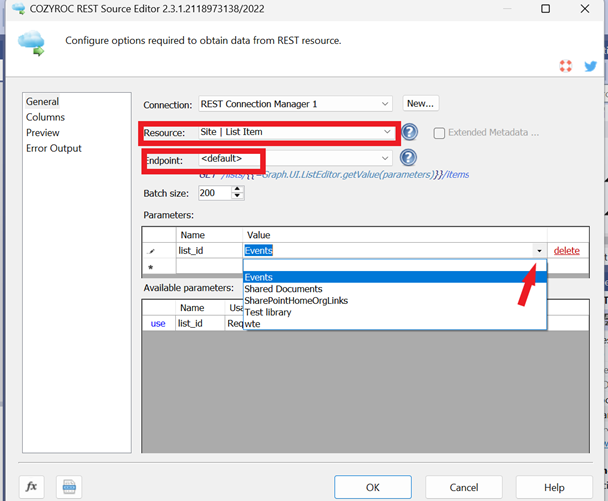The height and width of the screenshot is (501, 608).
Task: Expand the Endpoint <default> dropdown
Action: (x=386, y=158)
